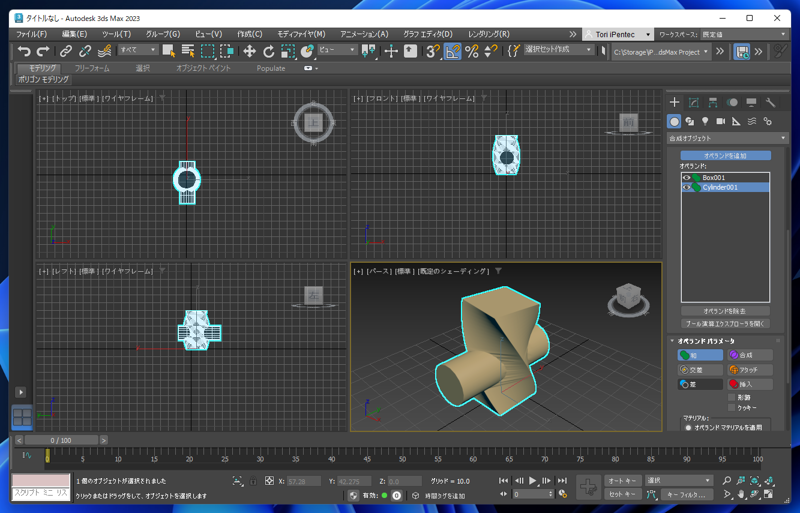Open the レンダリング(R) menu
The height and width of the screenshot is (513, 800).
[x=489, y=34]
